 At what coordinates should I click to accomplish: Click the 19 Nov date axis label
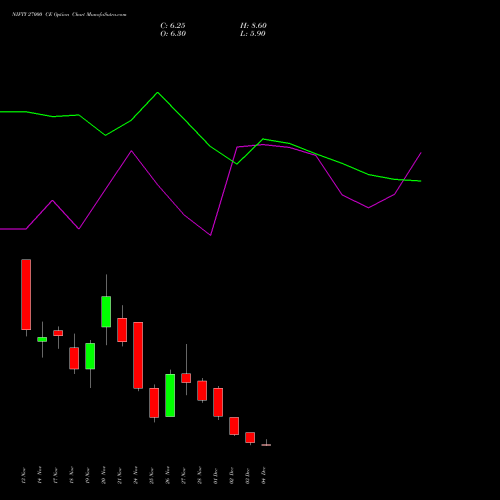tap(88, 475)
